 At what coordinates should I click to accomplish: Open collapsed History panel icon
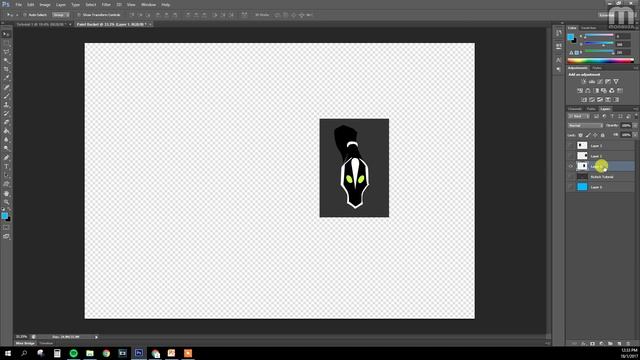tap(559, 33)
